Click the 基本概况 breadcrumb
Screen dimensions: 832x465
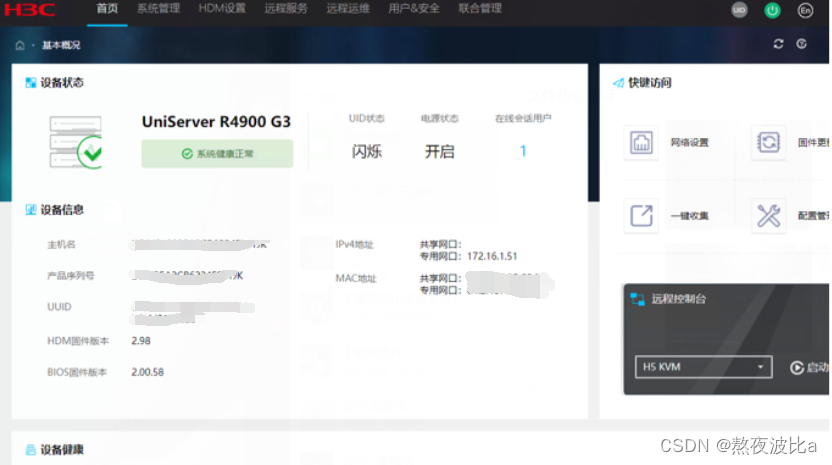point(61,45)
